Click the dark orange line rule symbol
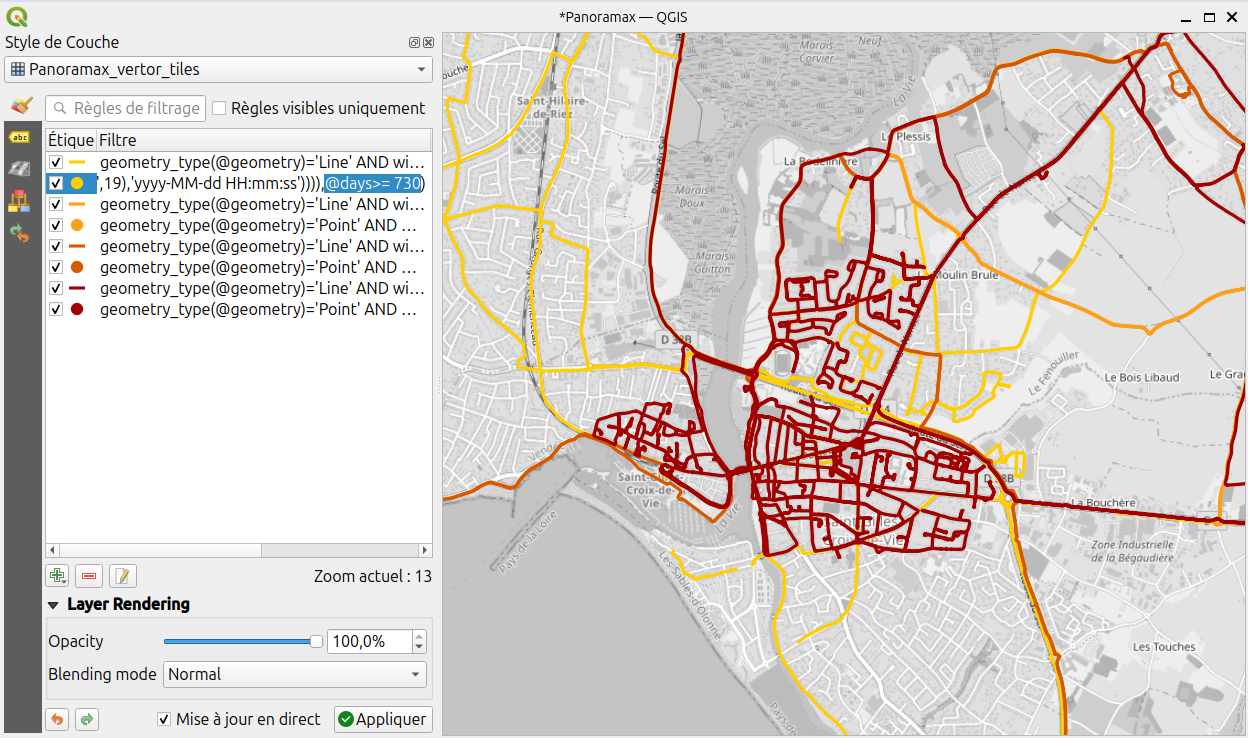1248x738 pixels. click(x=77, y=246)
